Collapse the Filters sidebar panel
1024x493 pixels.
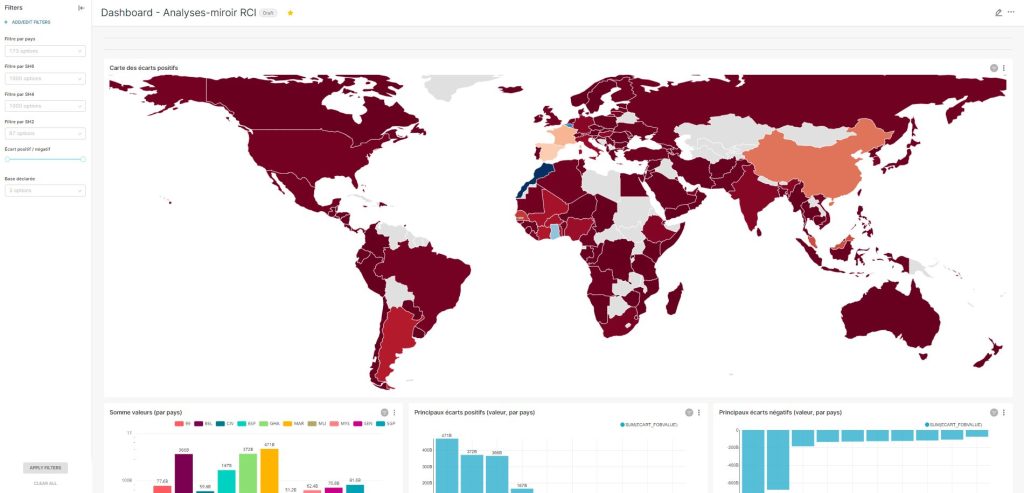pyautogui.click(x=81, y=8)
